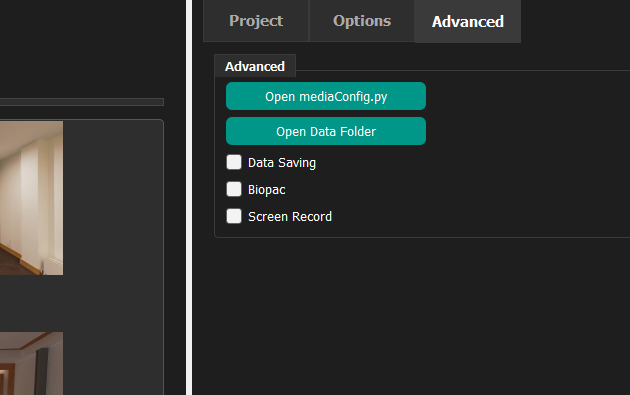Click the Advanced group box title
This screenshot has width=630, height=395.
(255, 66)
